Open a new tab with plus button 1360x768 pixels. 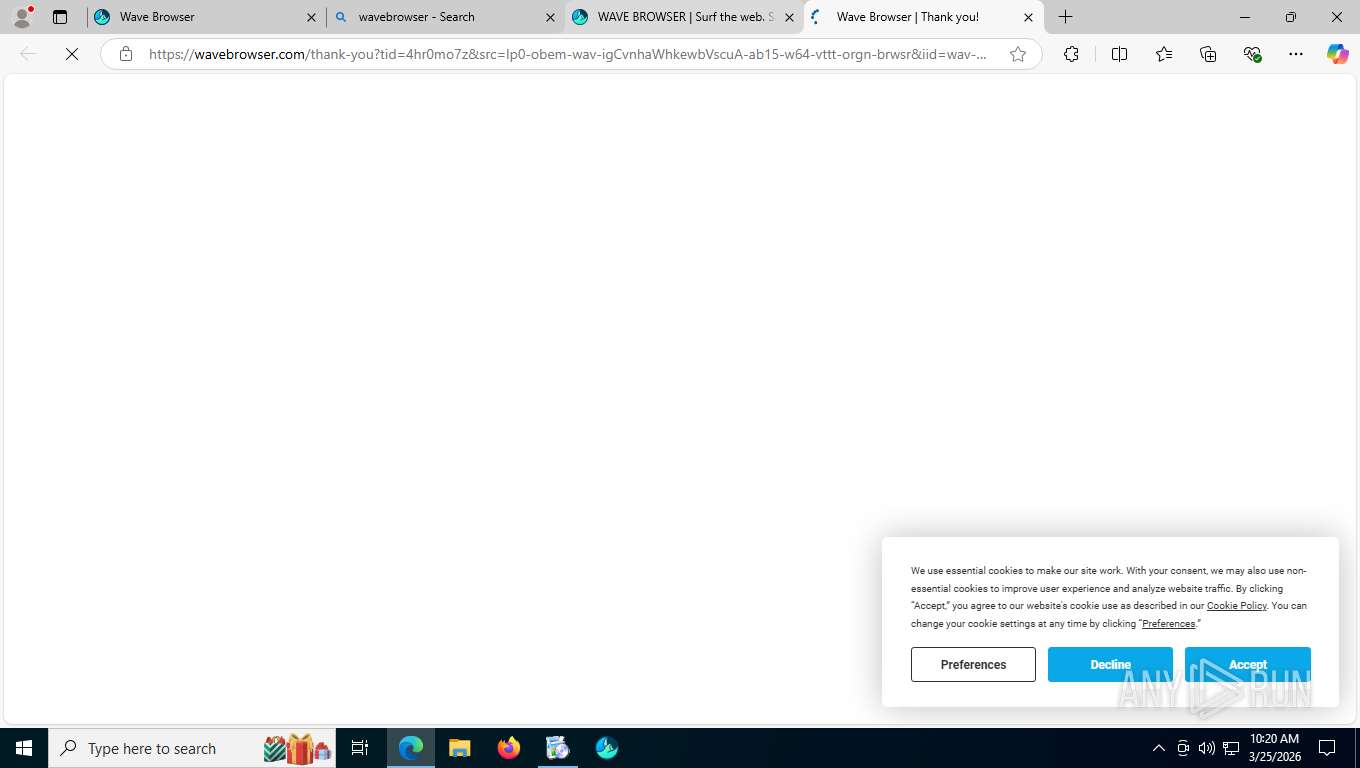[1066, 17]
